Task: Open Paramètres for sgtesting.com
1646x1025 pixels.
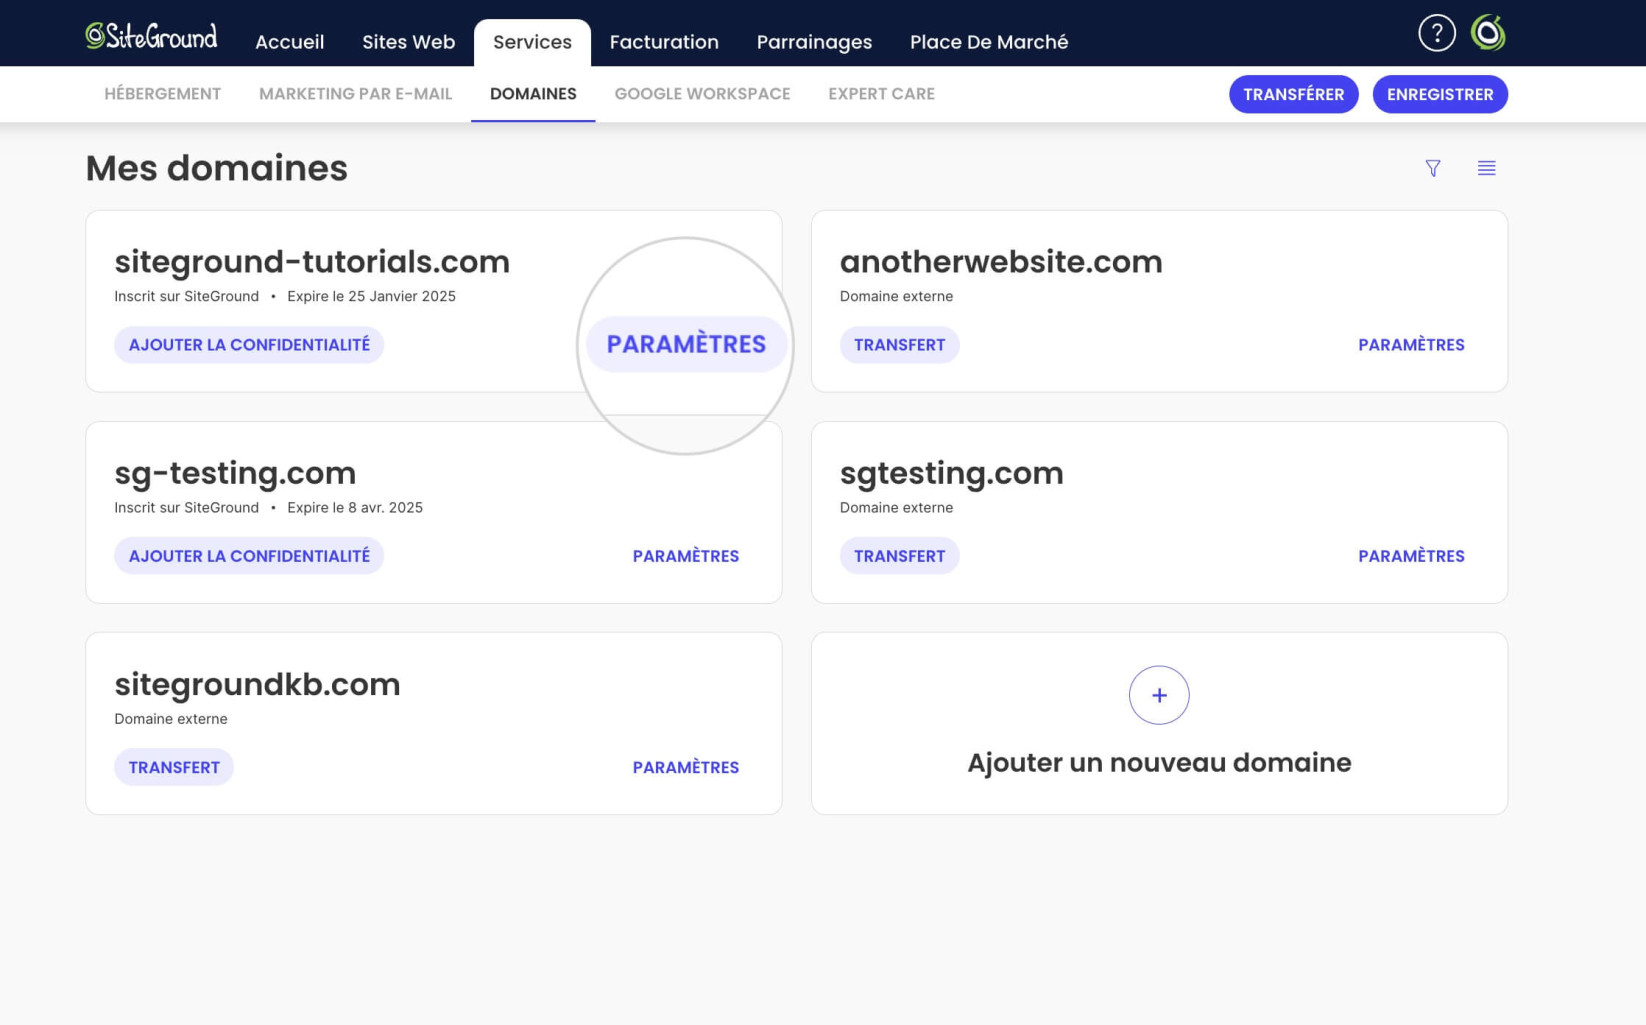Action: pos(1411,556)
